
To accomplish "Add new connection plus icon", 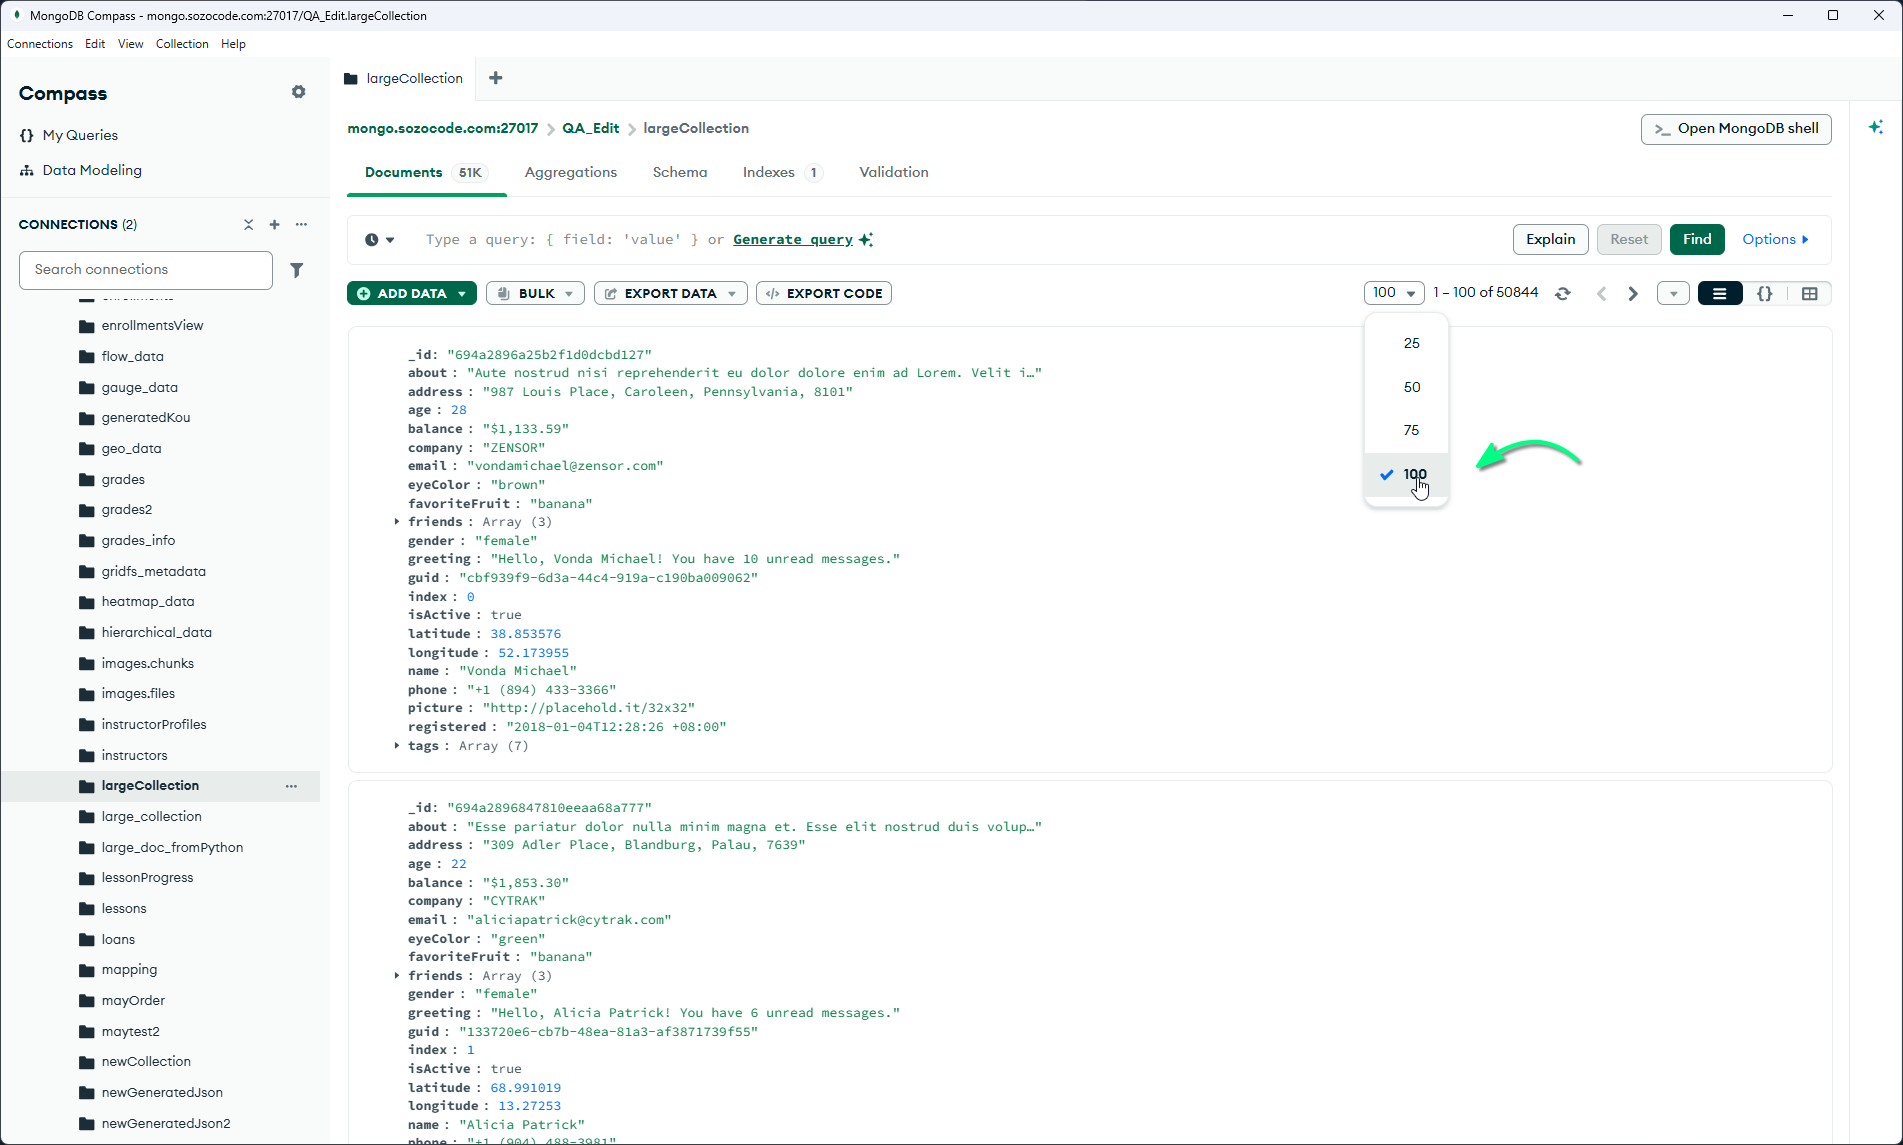I will coord(275,225).
